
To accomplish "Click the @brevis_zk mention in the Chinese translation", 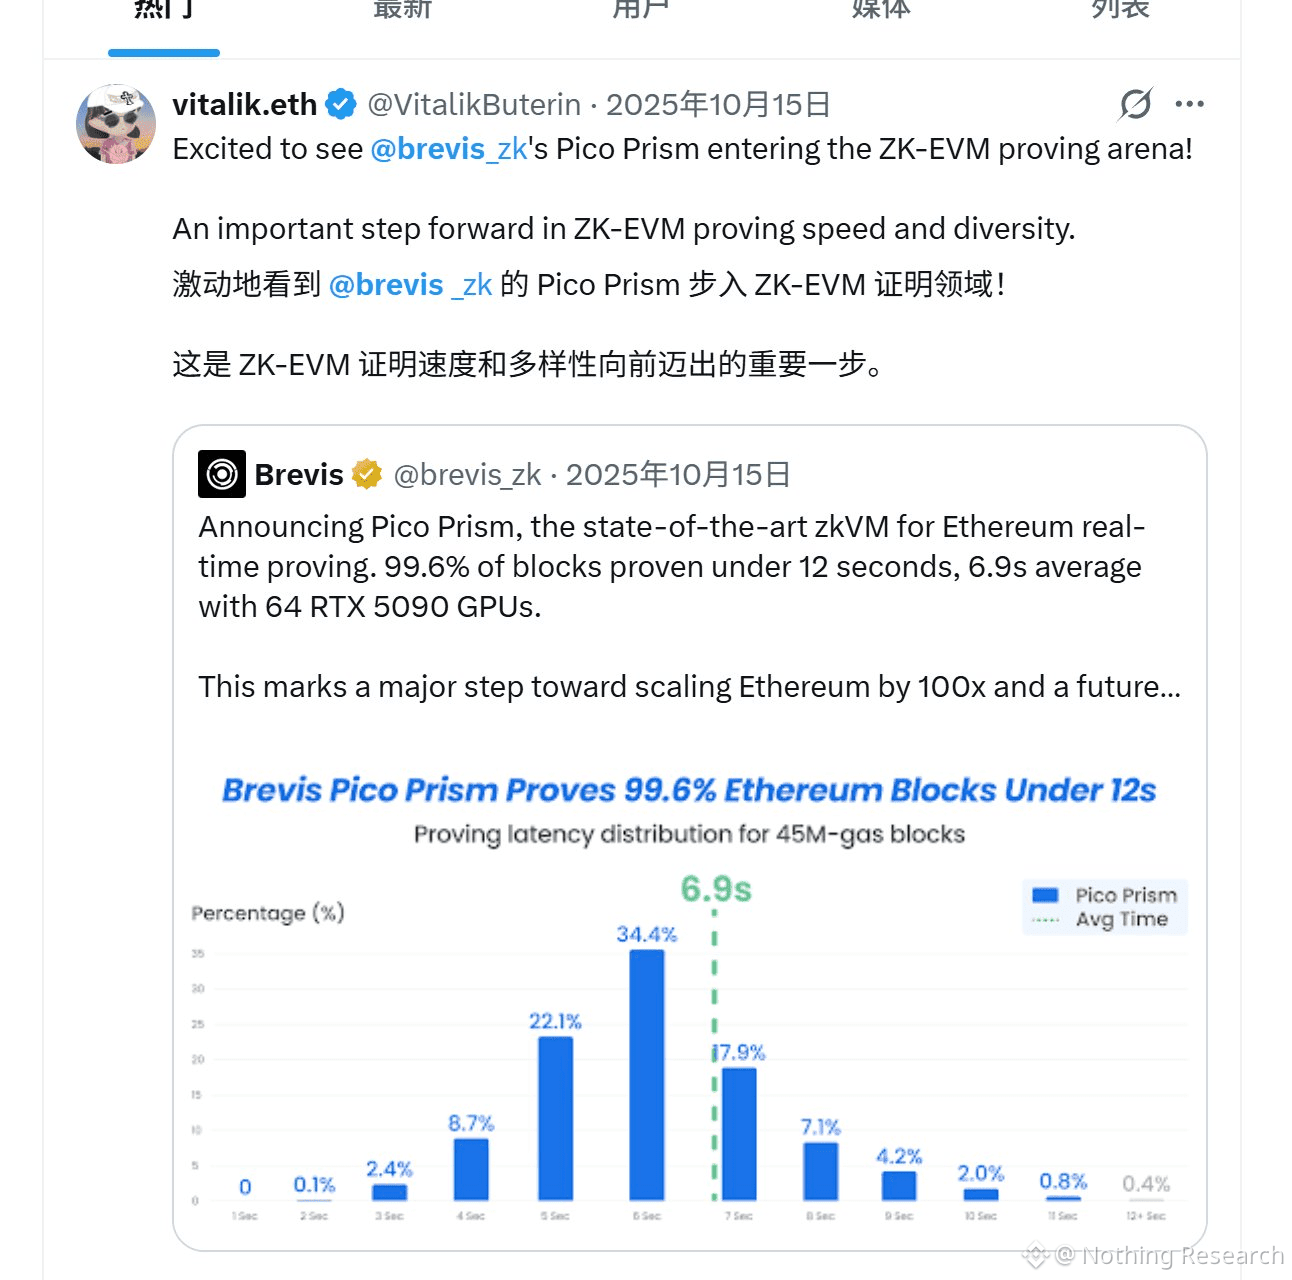I will pyautogui.click(x=410, y=285).
